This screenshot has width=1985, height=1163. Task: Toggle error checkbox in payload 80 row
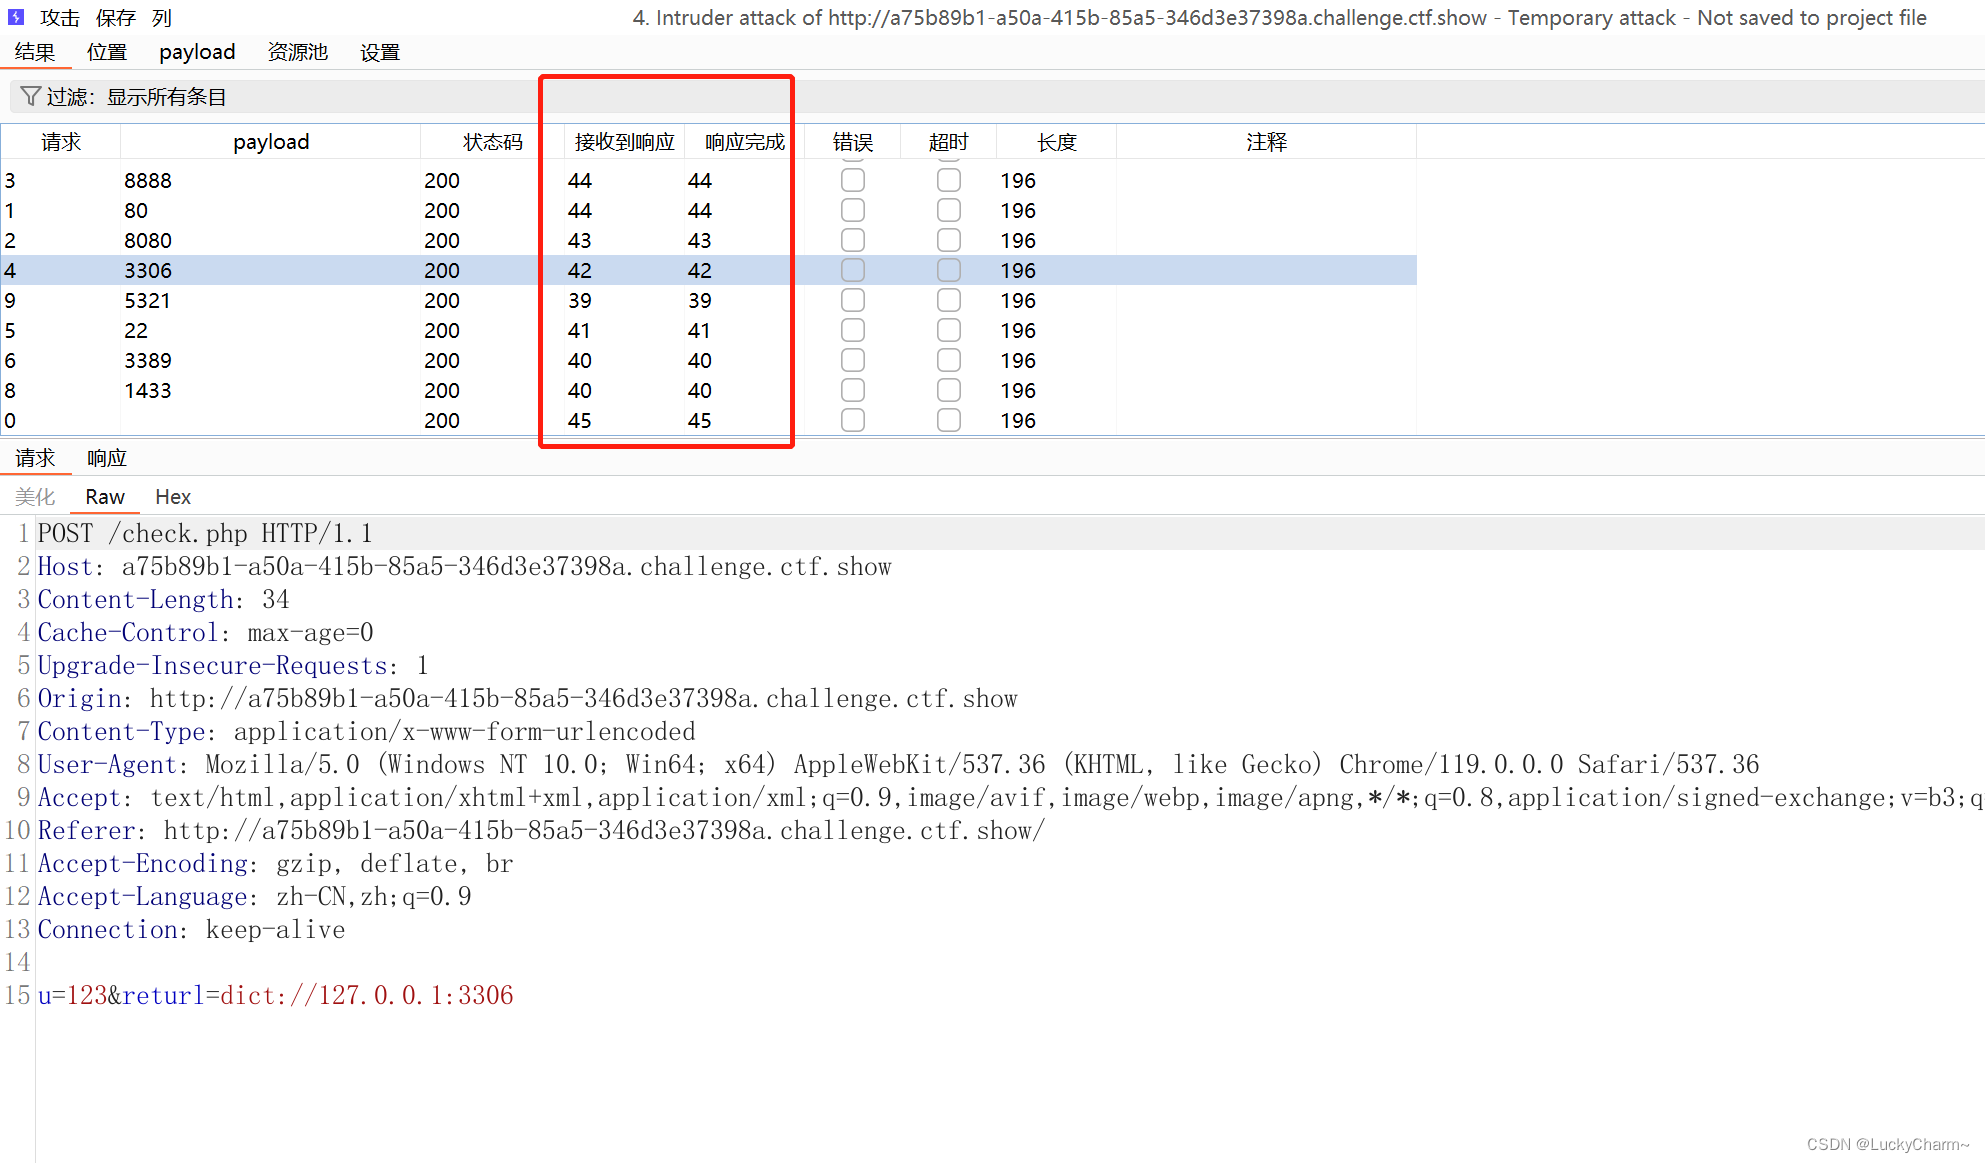853,210
